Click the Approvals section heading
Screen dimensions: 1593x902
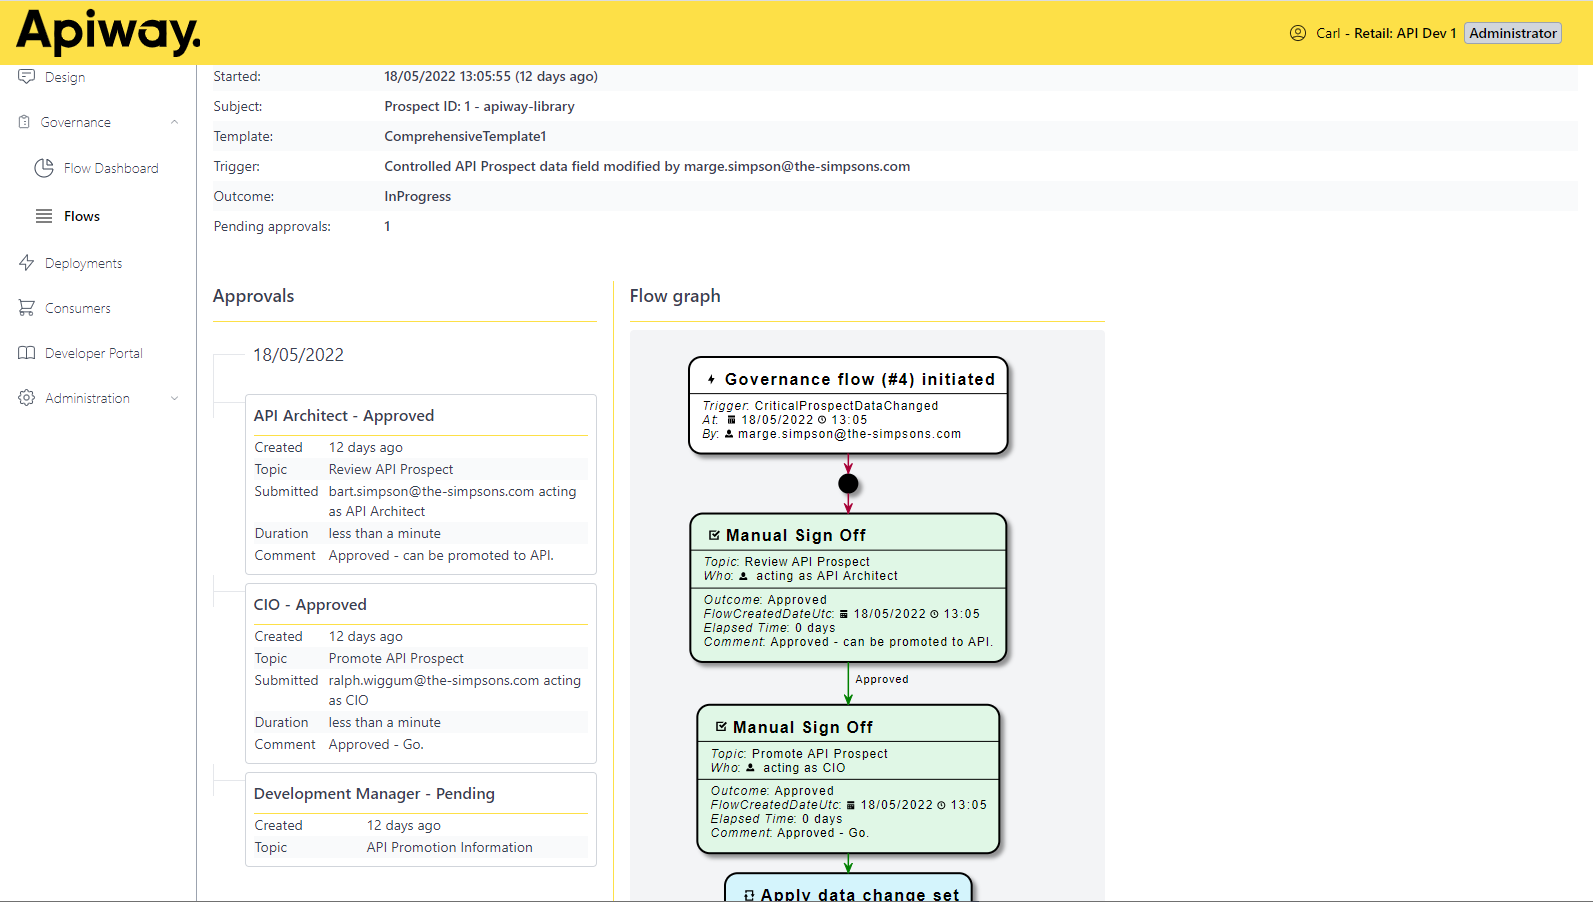pyautogui.click(x=253, y=296)
